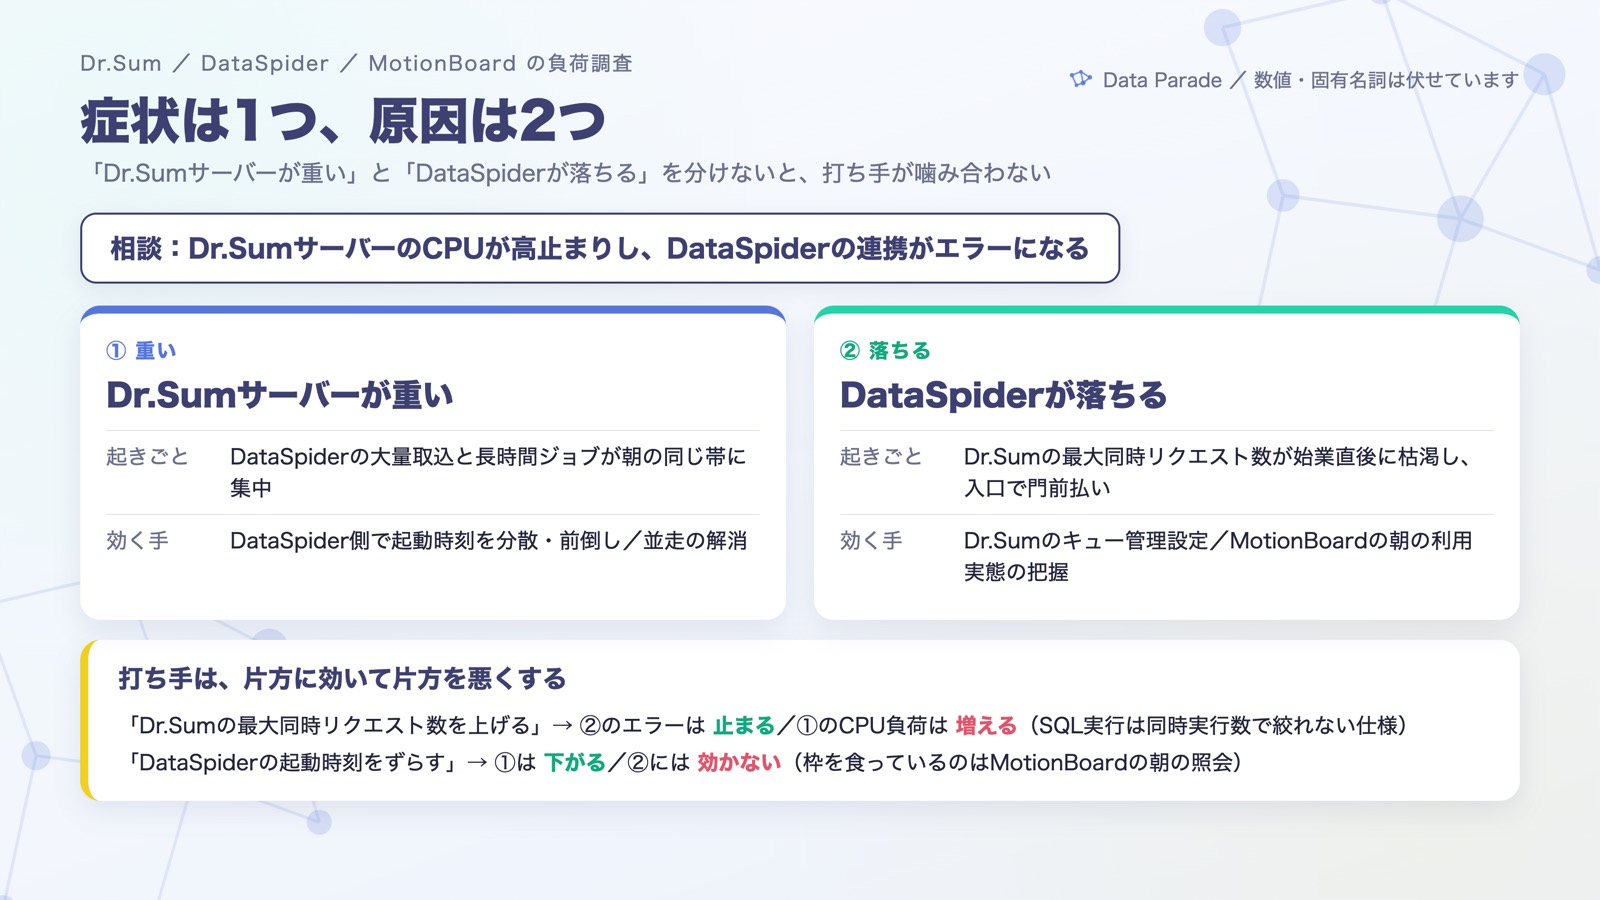Click the heading 'DataSpiderが落ちる'

pos(1004,395)
